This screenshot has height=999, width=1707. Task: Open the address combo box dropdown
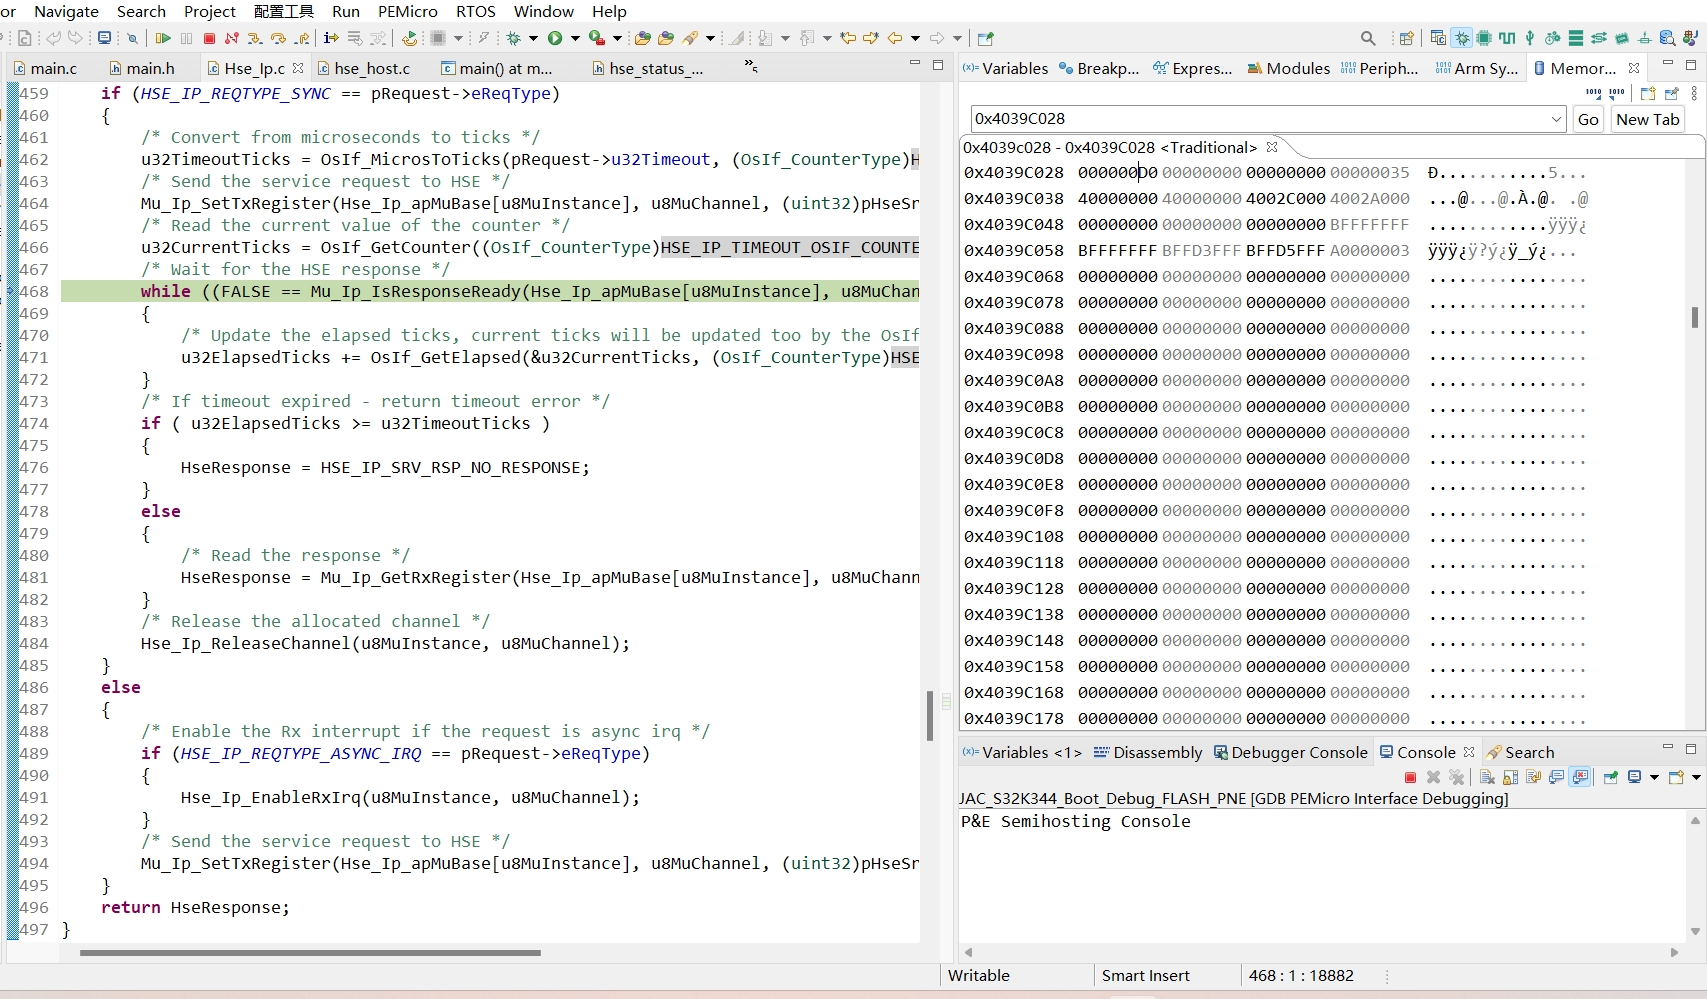tap(1556, 119)
